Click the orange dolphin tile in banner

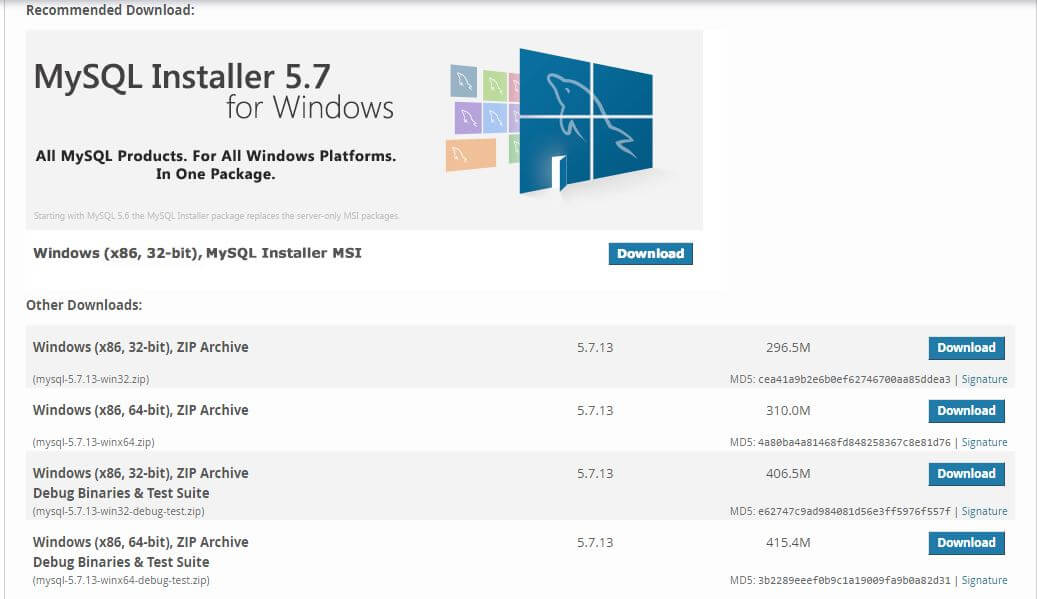[470, 155]
